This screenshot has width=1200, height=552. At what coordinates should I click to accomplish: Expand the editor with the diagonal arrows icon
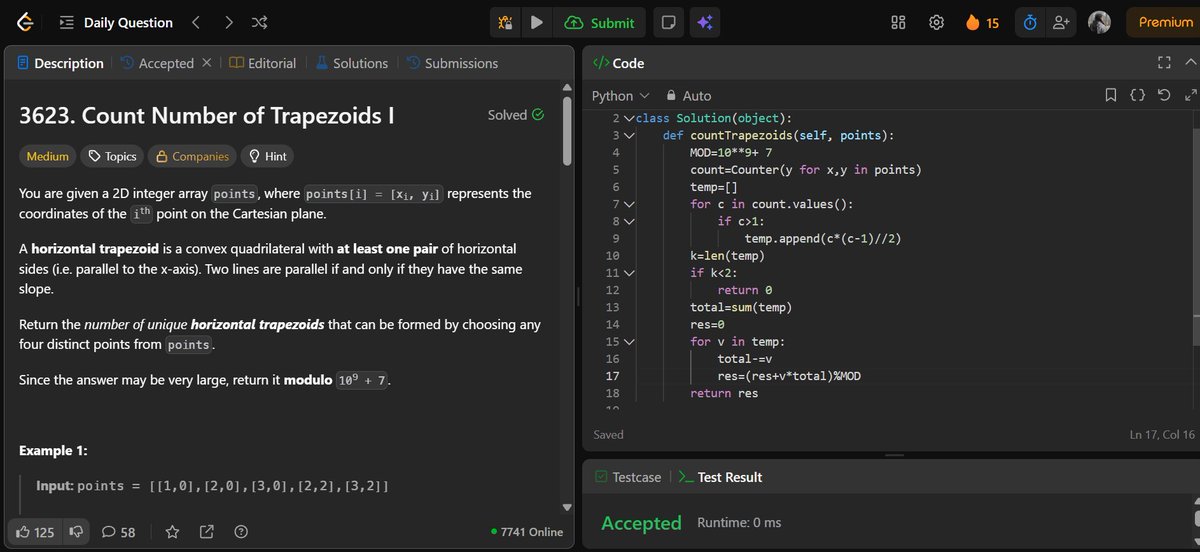[x=1189, y=96]
